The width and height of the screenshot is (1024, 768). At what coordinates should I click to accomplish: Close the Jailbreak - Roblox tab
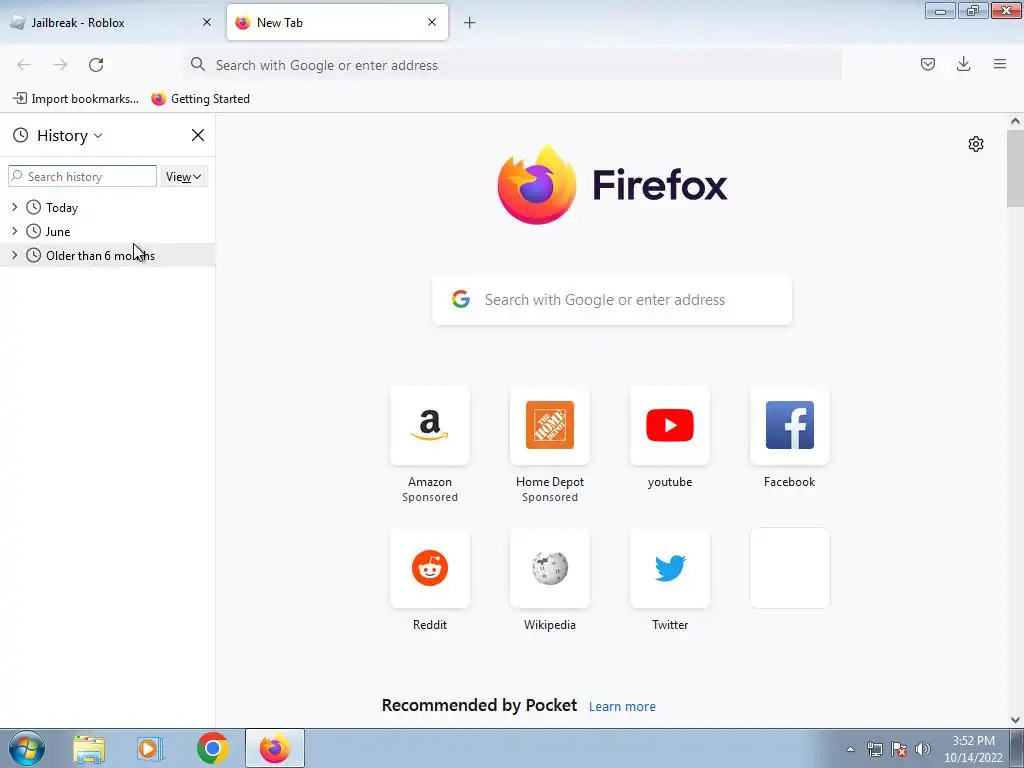pyautogui.click(x=207, y=22)
